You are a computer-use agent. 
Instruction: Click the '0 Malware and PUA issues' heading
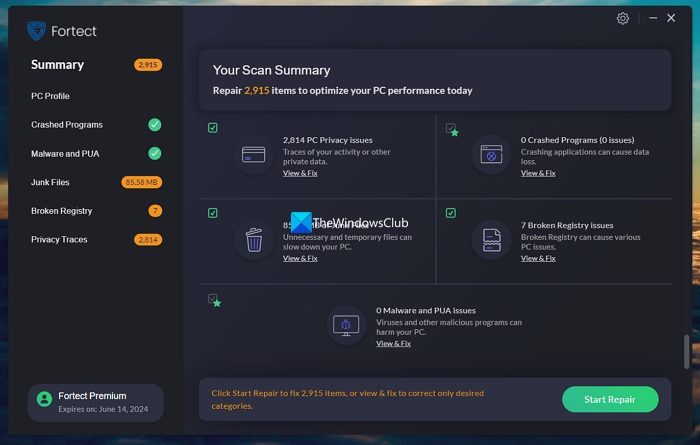click(425, 311)
